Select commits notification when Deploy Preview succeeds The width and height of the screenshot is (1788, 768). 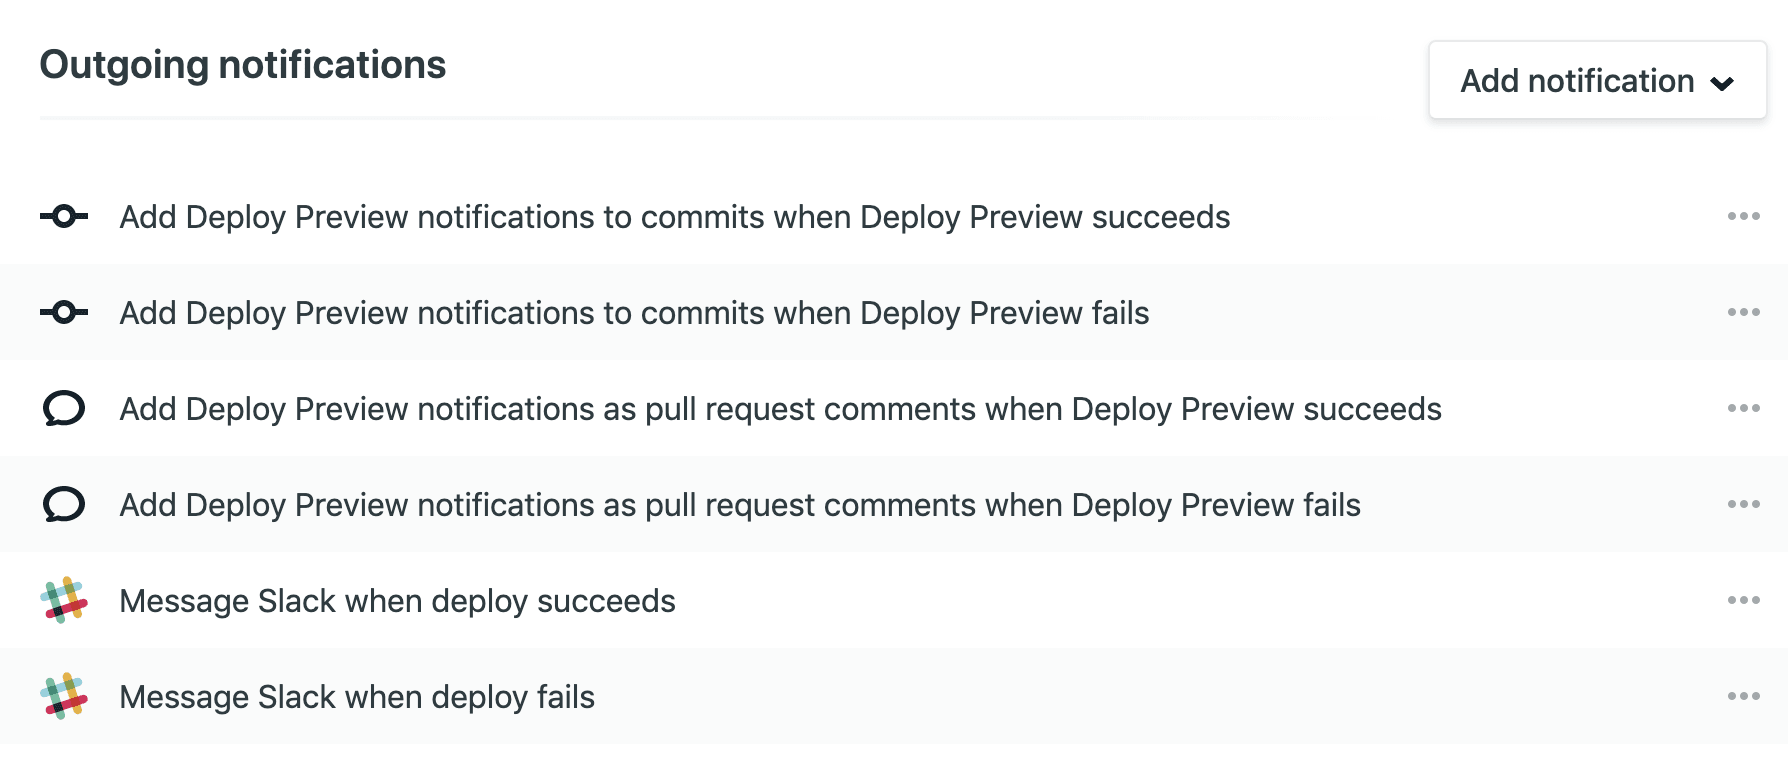pos(674,217)
